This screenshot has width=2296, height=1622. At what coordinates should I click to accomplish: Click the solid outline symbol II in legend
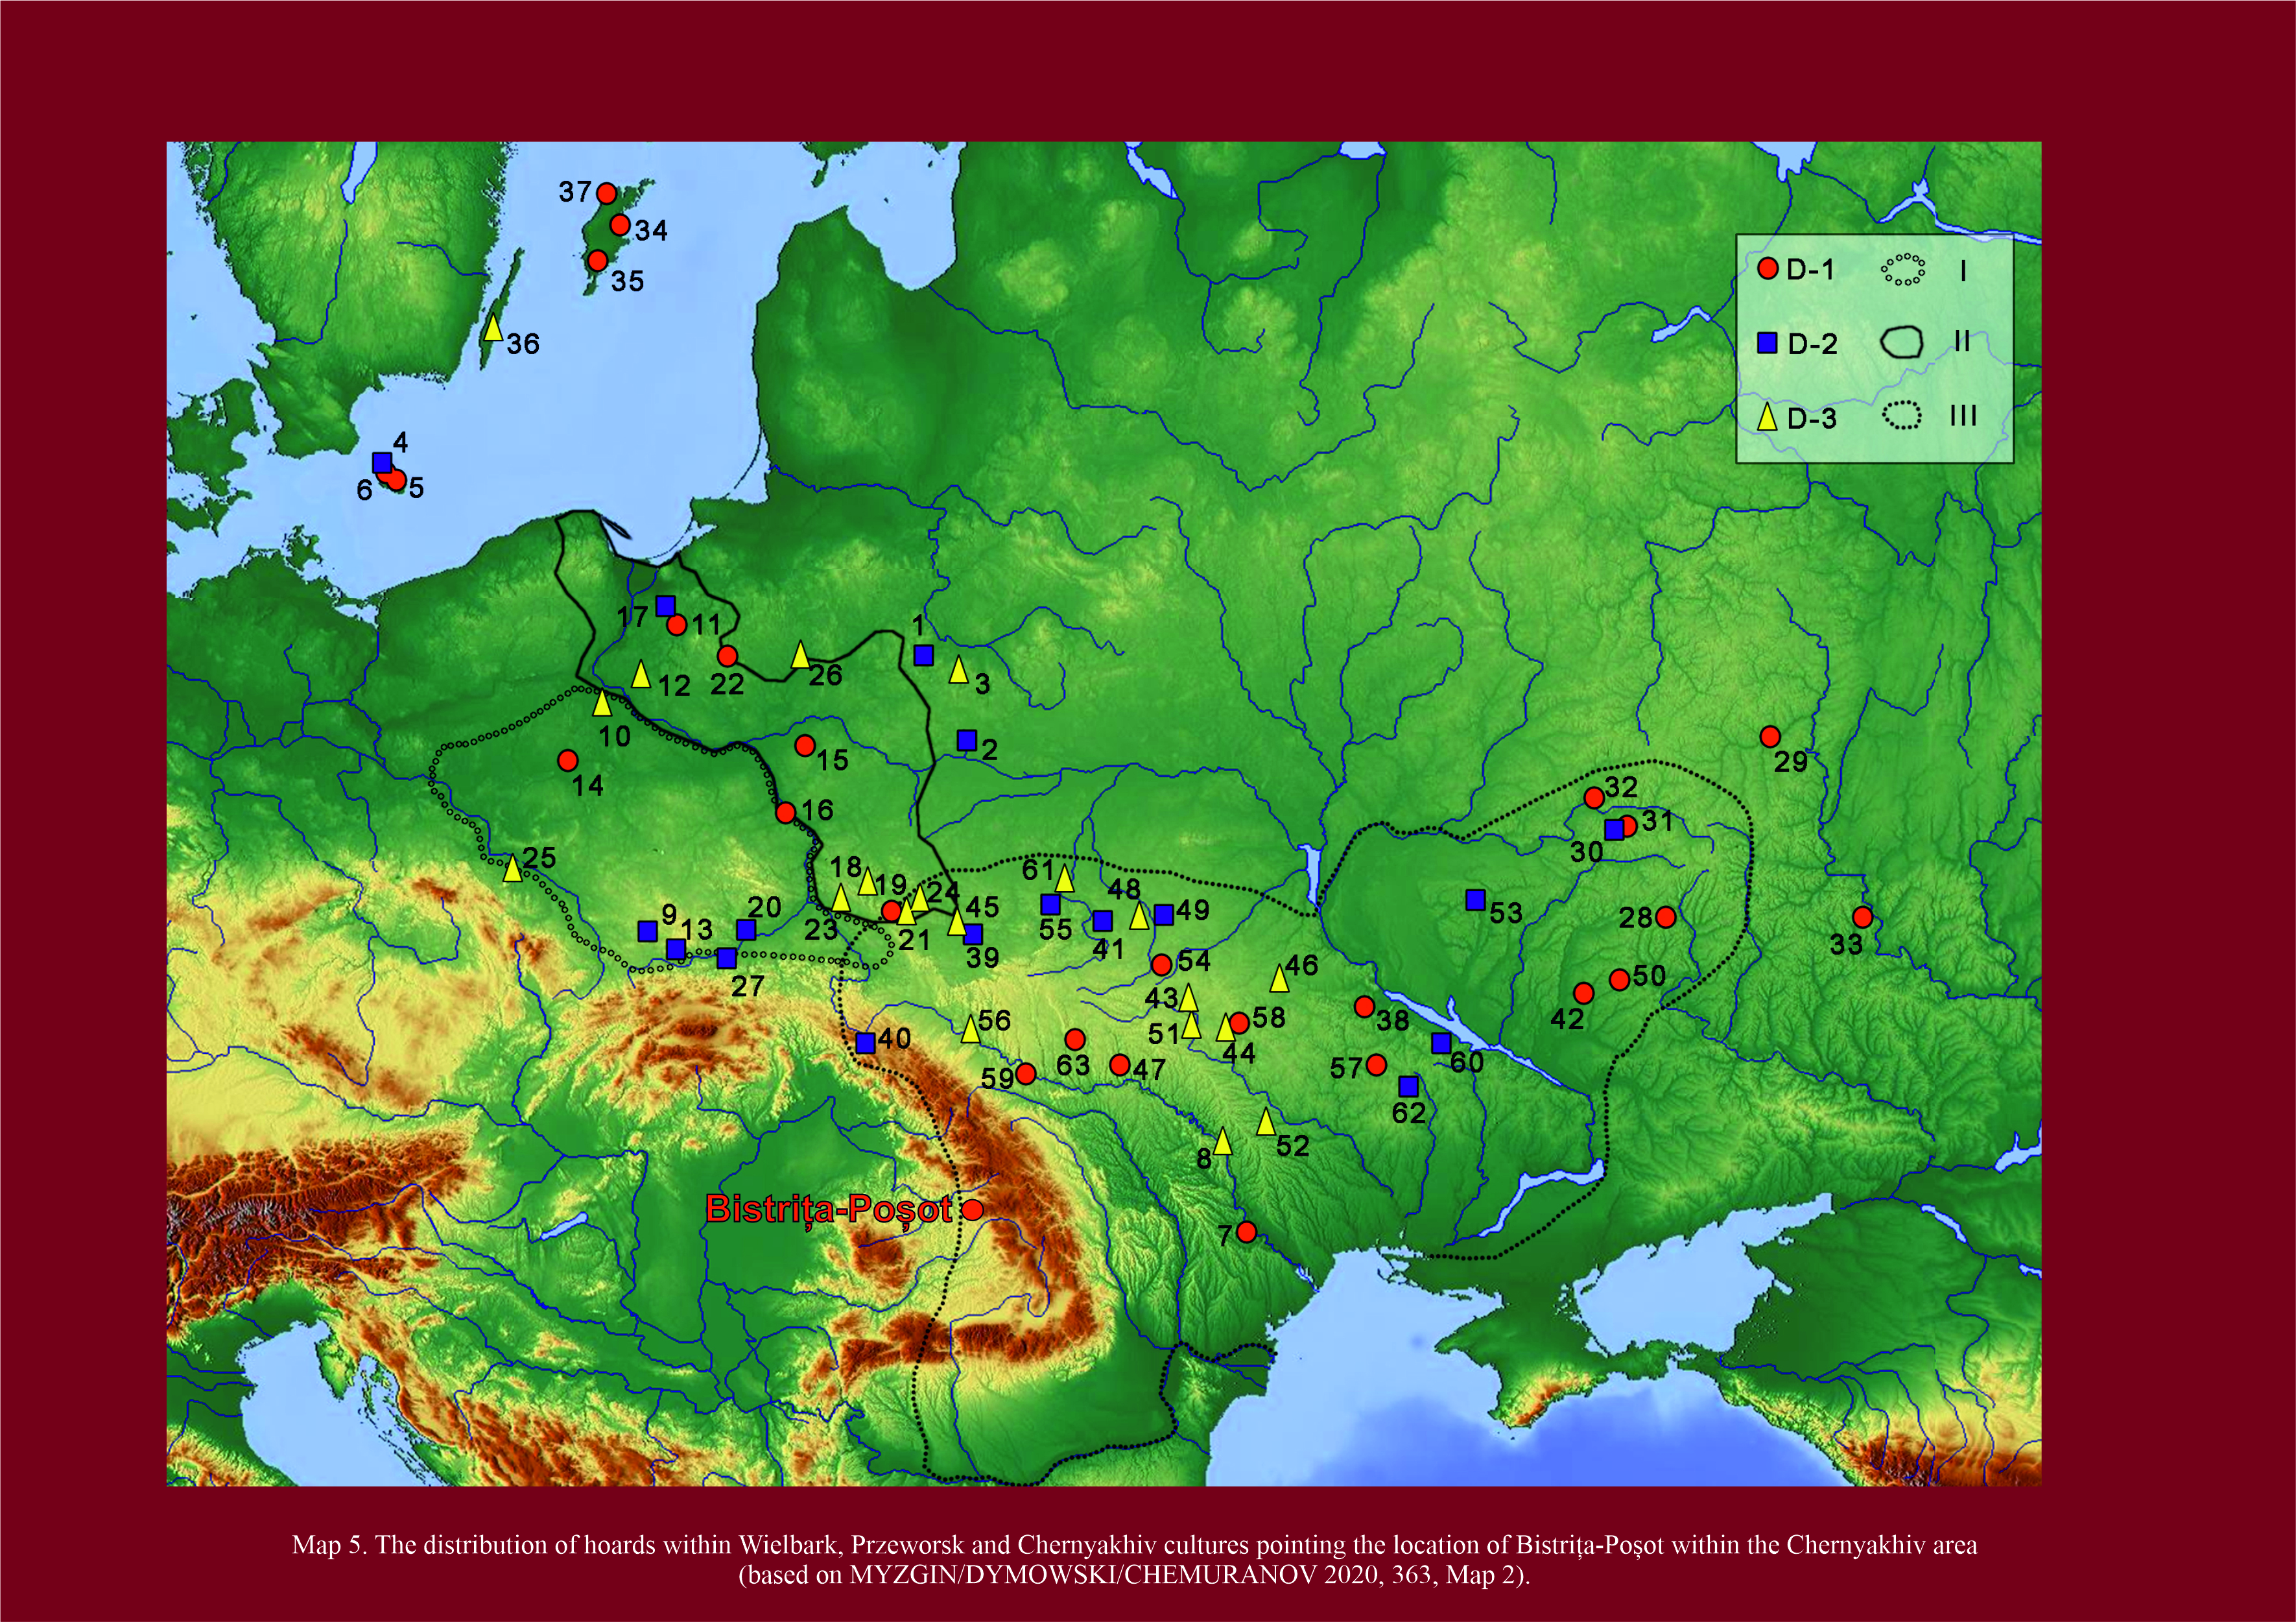[x=1901, y=343]
